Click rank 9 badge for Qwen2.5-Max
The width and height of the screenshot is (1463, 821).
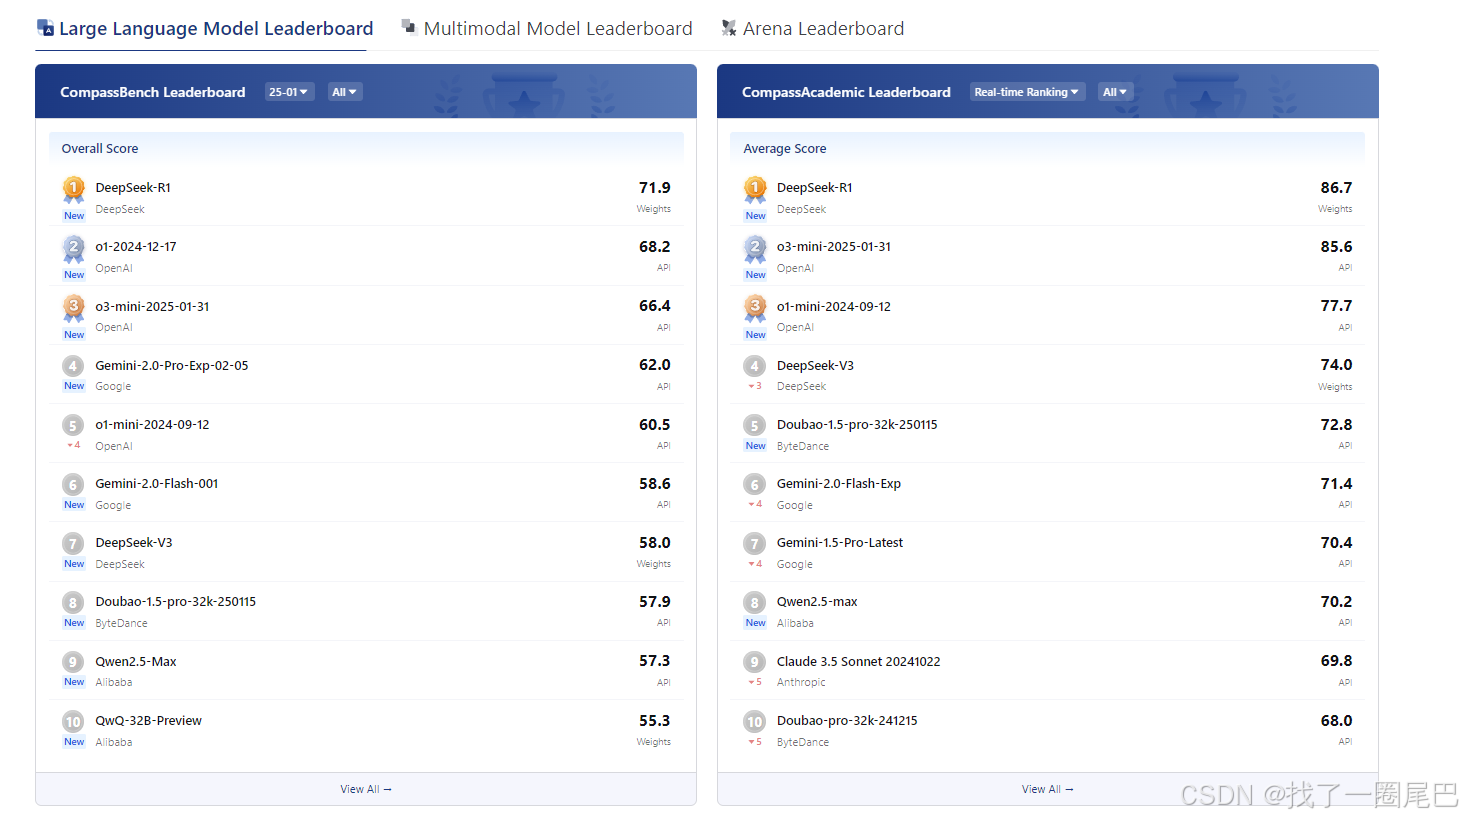(73, 662)
